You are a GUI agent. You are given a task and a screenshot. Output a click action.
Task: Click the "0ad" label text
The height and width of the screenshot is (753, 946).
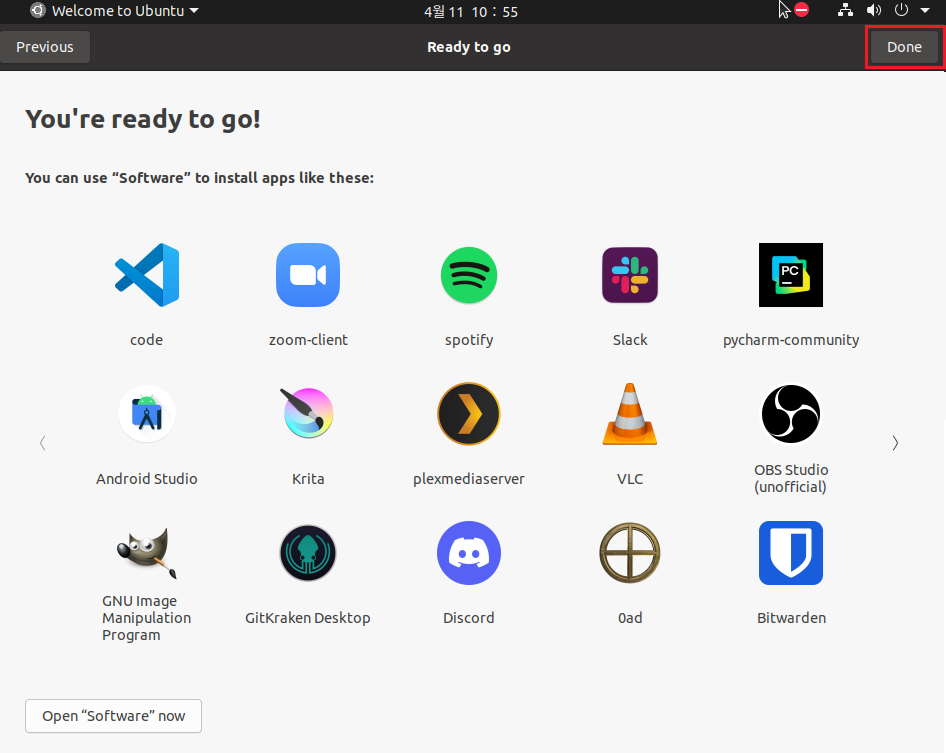tap(630, 618)
